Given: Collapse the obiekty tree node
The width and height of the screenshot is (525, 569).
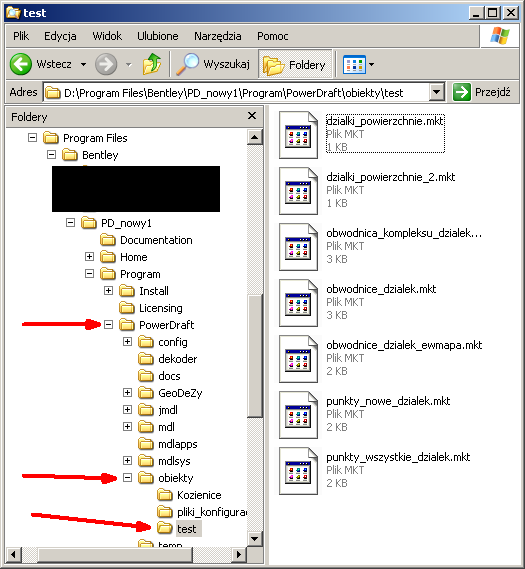Looking at the screenshot, I should point(127,478).
